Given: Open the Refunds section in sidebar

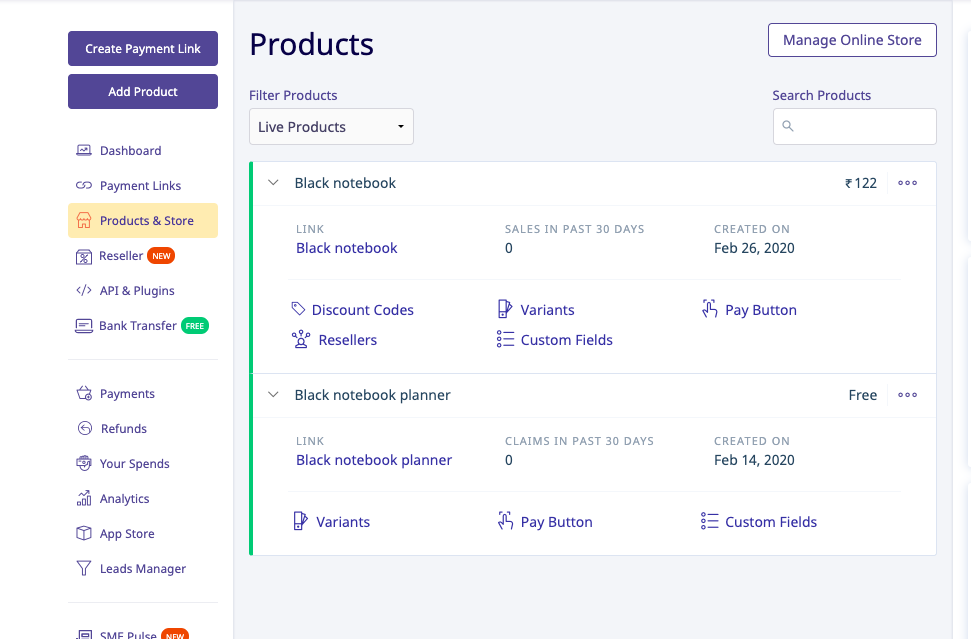Looking at the screenshot, I should pyautogui.click(x=123, y=429).
